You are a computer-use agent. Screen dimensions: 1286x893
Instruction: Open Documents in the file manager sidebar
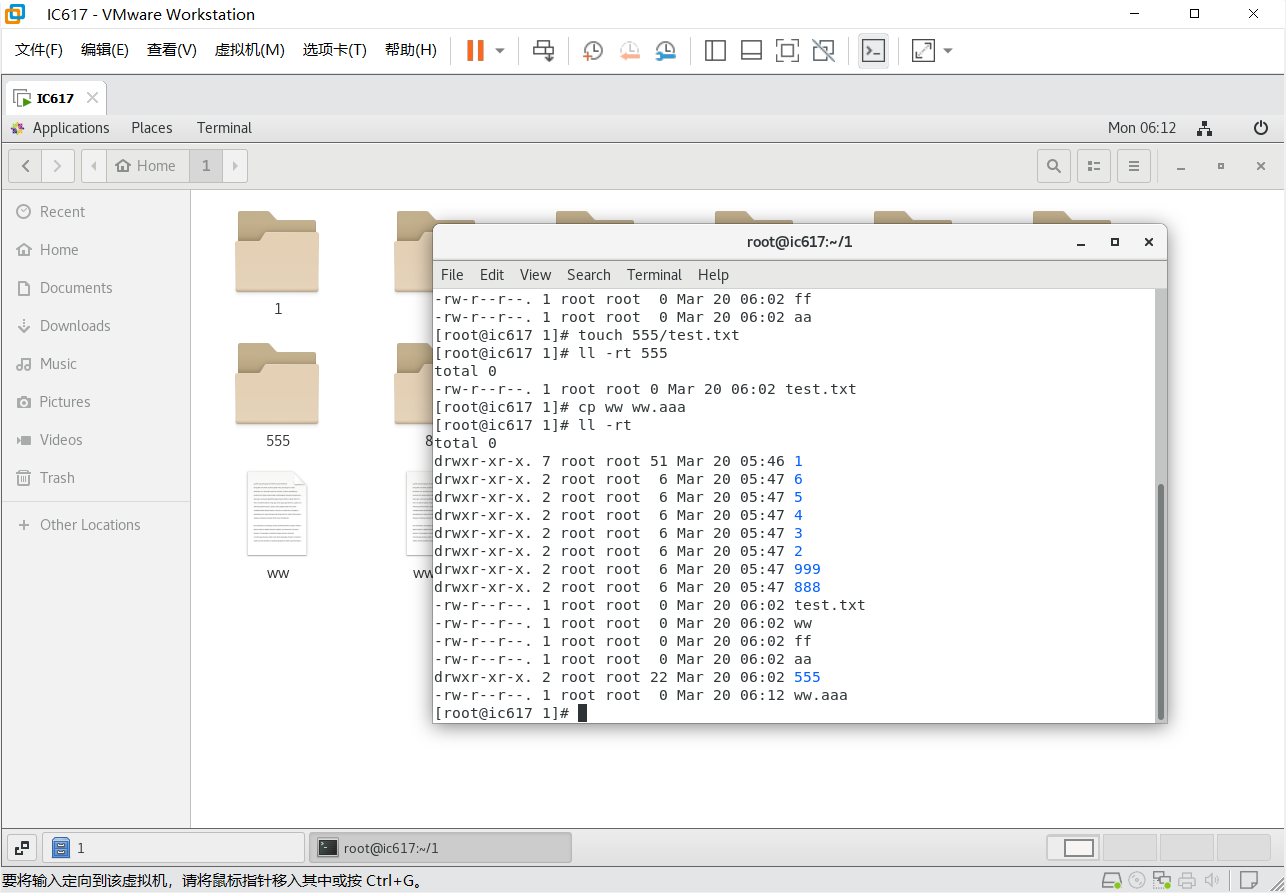click(95, 288)
